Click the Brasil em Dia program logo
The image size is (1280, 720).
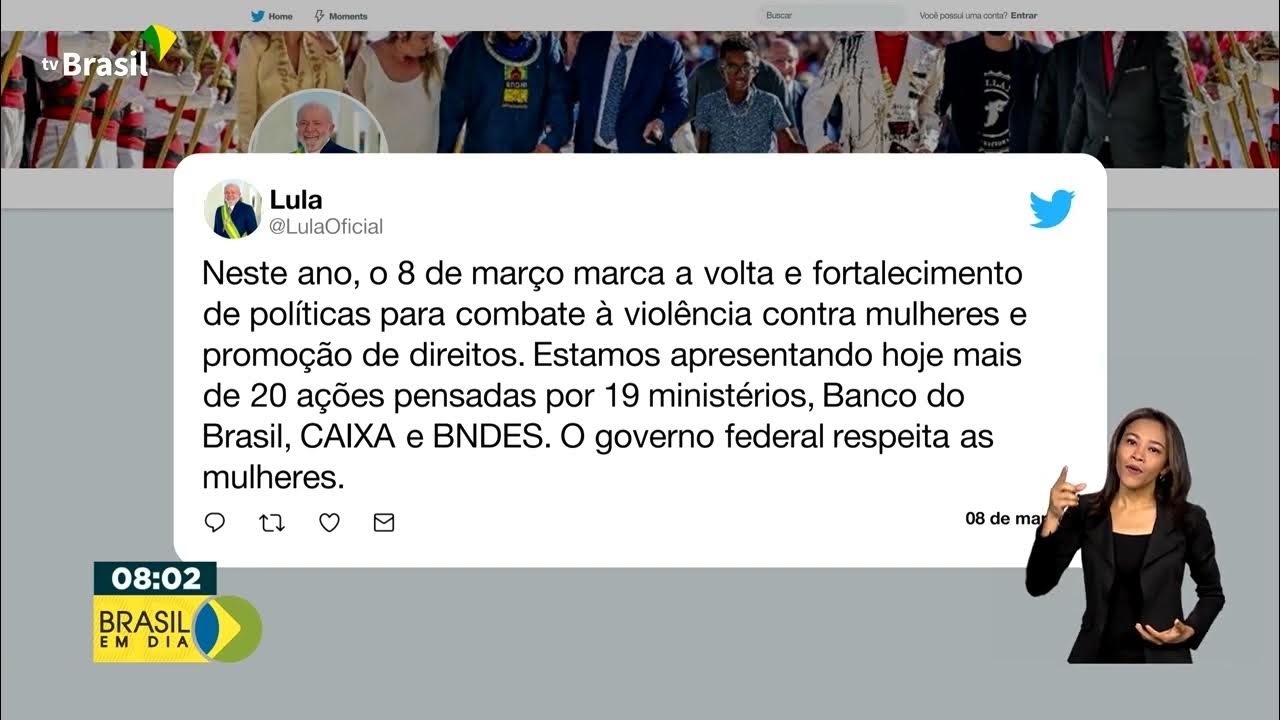(x=178, y=628)
